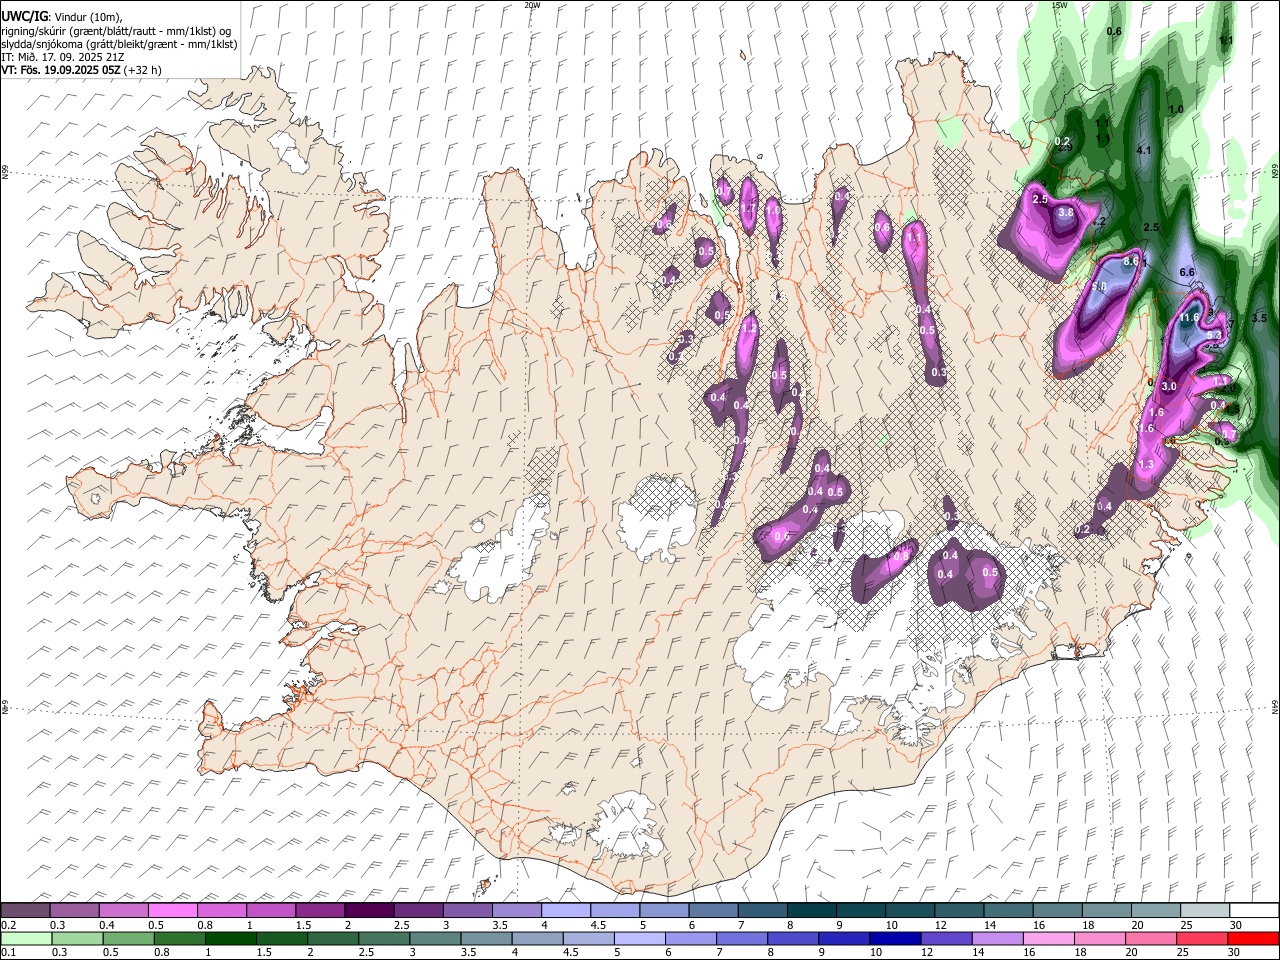
Task: Select lower legend swatch between 8 and 9
Action: tap(791, 939)
